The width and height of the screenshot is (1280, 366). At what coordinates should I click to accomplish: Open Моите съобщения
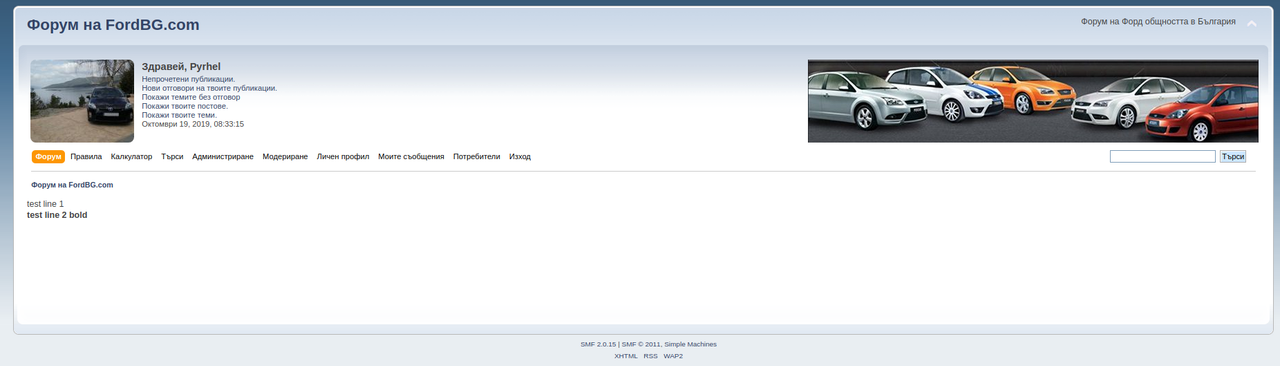click(411, 157)
